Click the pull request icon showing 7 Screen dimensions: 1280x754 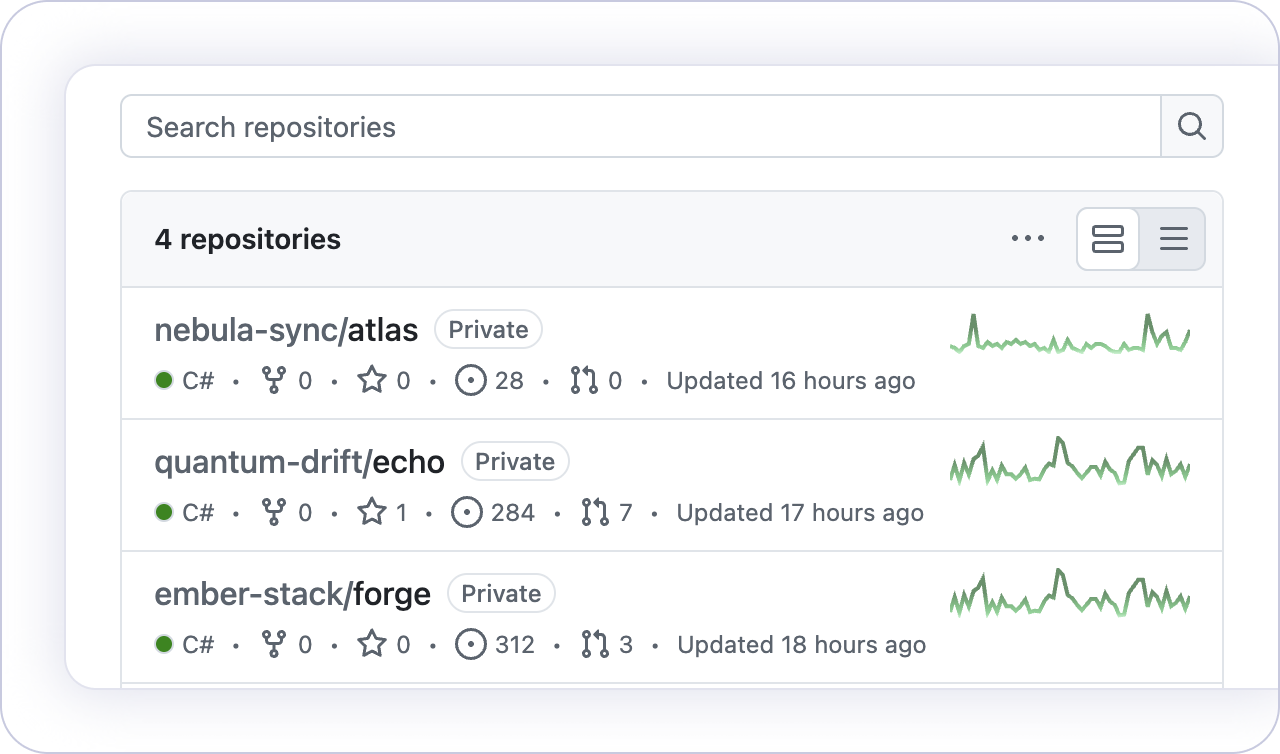pos(595,512)
